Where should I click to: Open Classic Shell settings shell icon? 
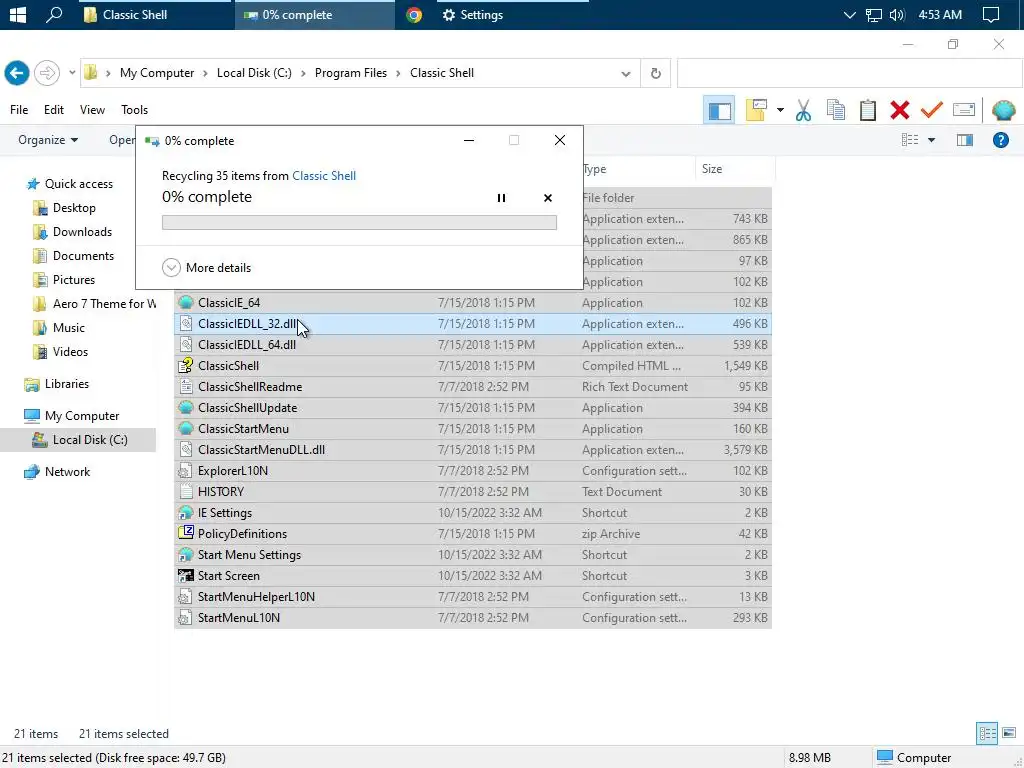[x=1003, y=110]
